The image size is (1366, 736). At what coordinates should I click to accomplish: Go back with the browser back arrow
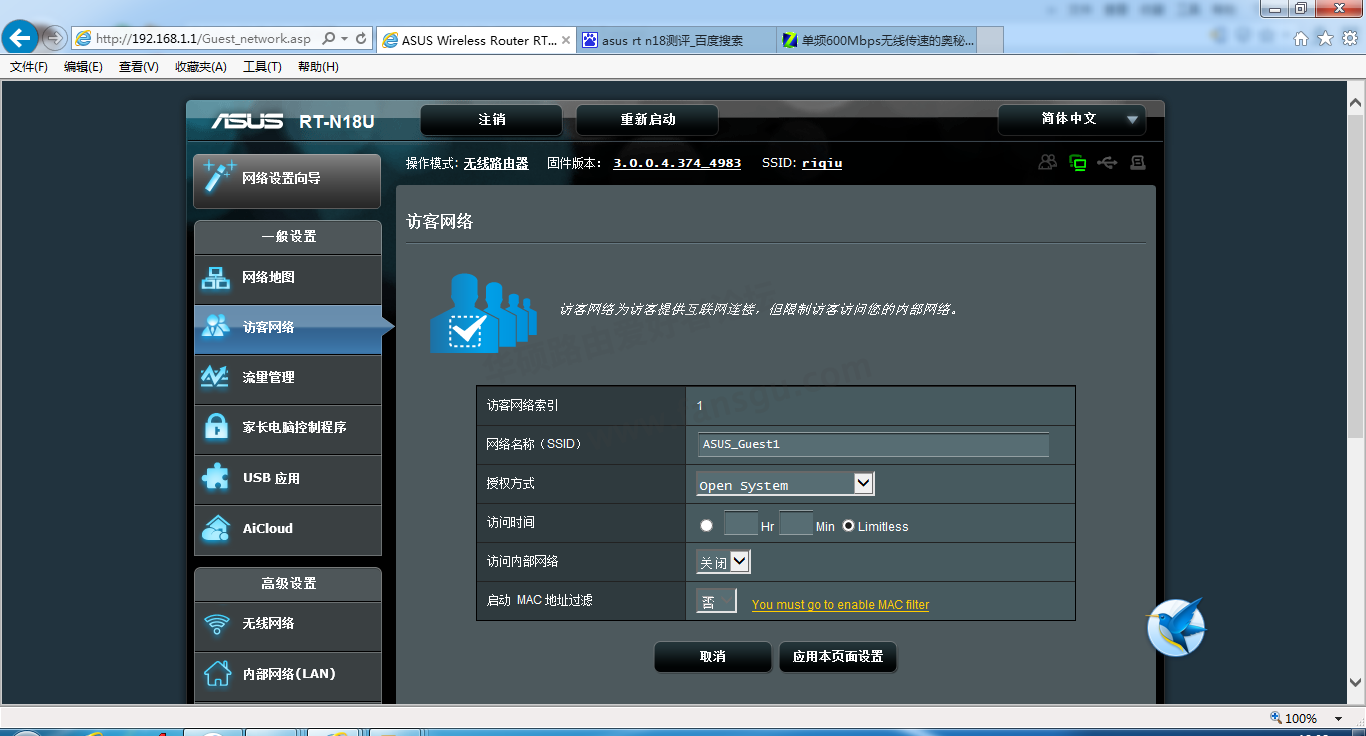coord(20,38)
